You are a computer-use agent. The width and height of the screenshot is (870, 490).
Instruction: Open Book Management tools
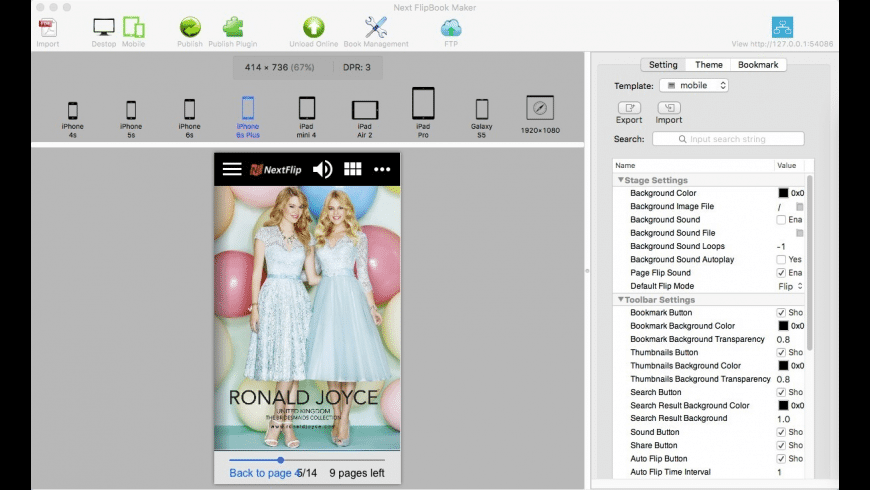point(376,28)
